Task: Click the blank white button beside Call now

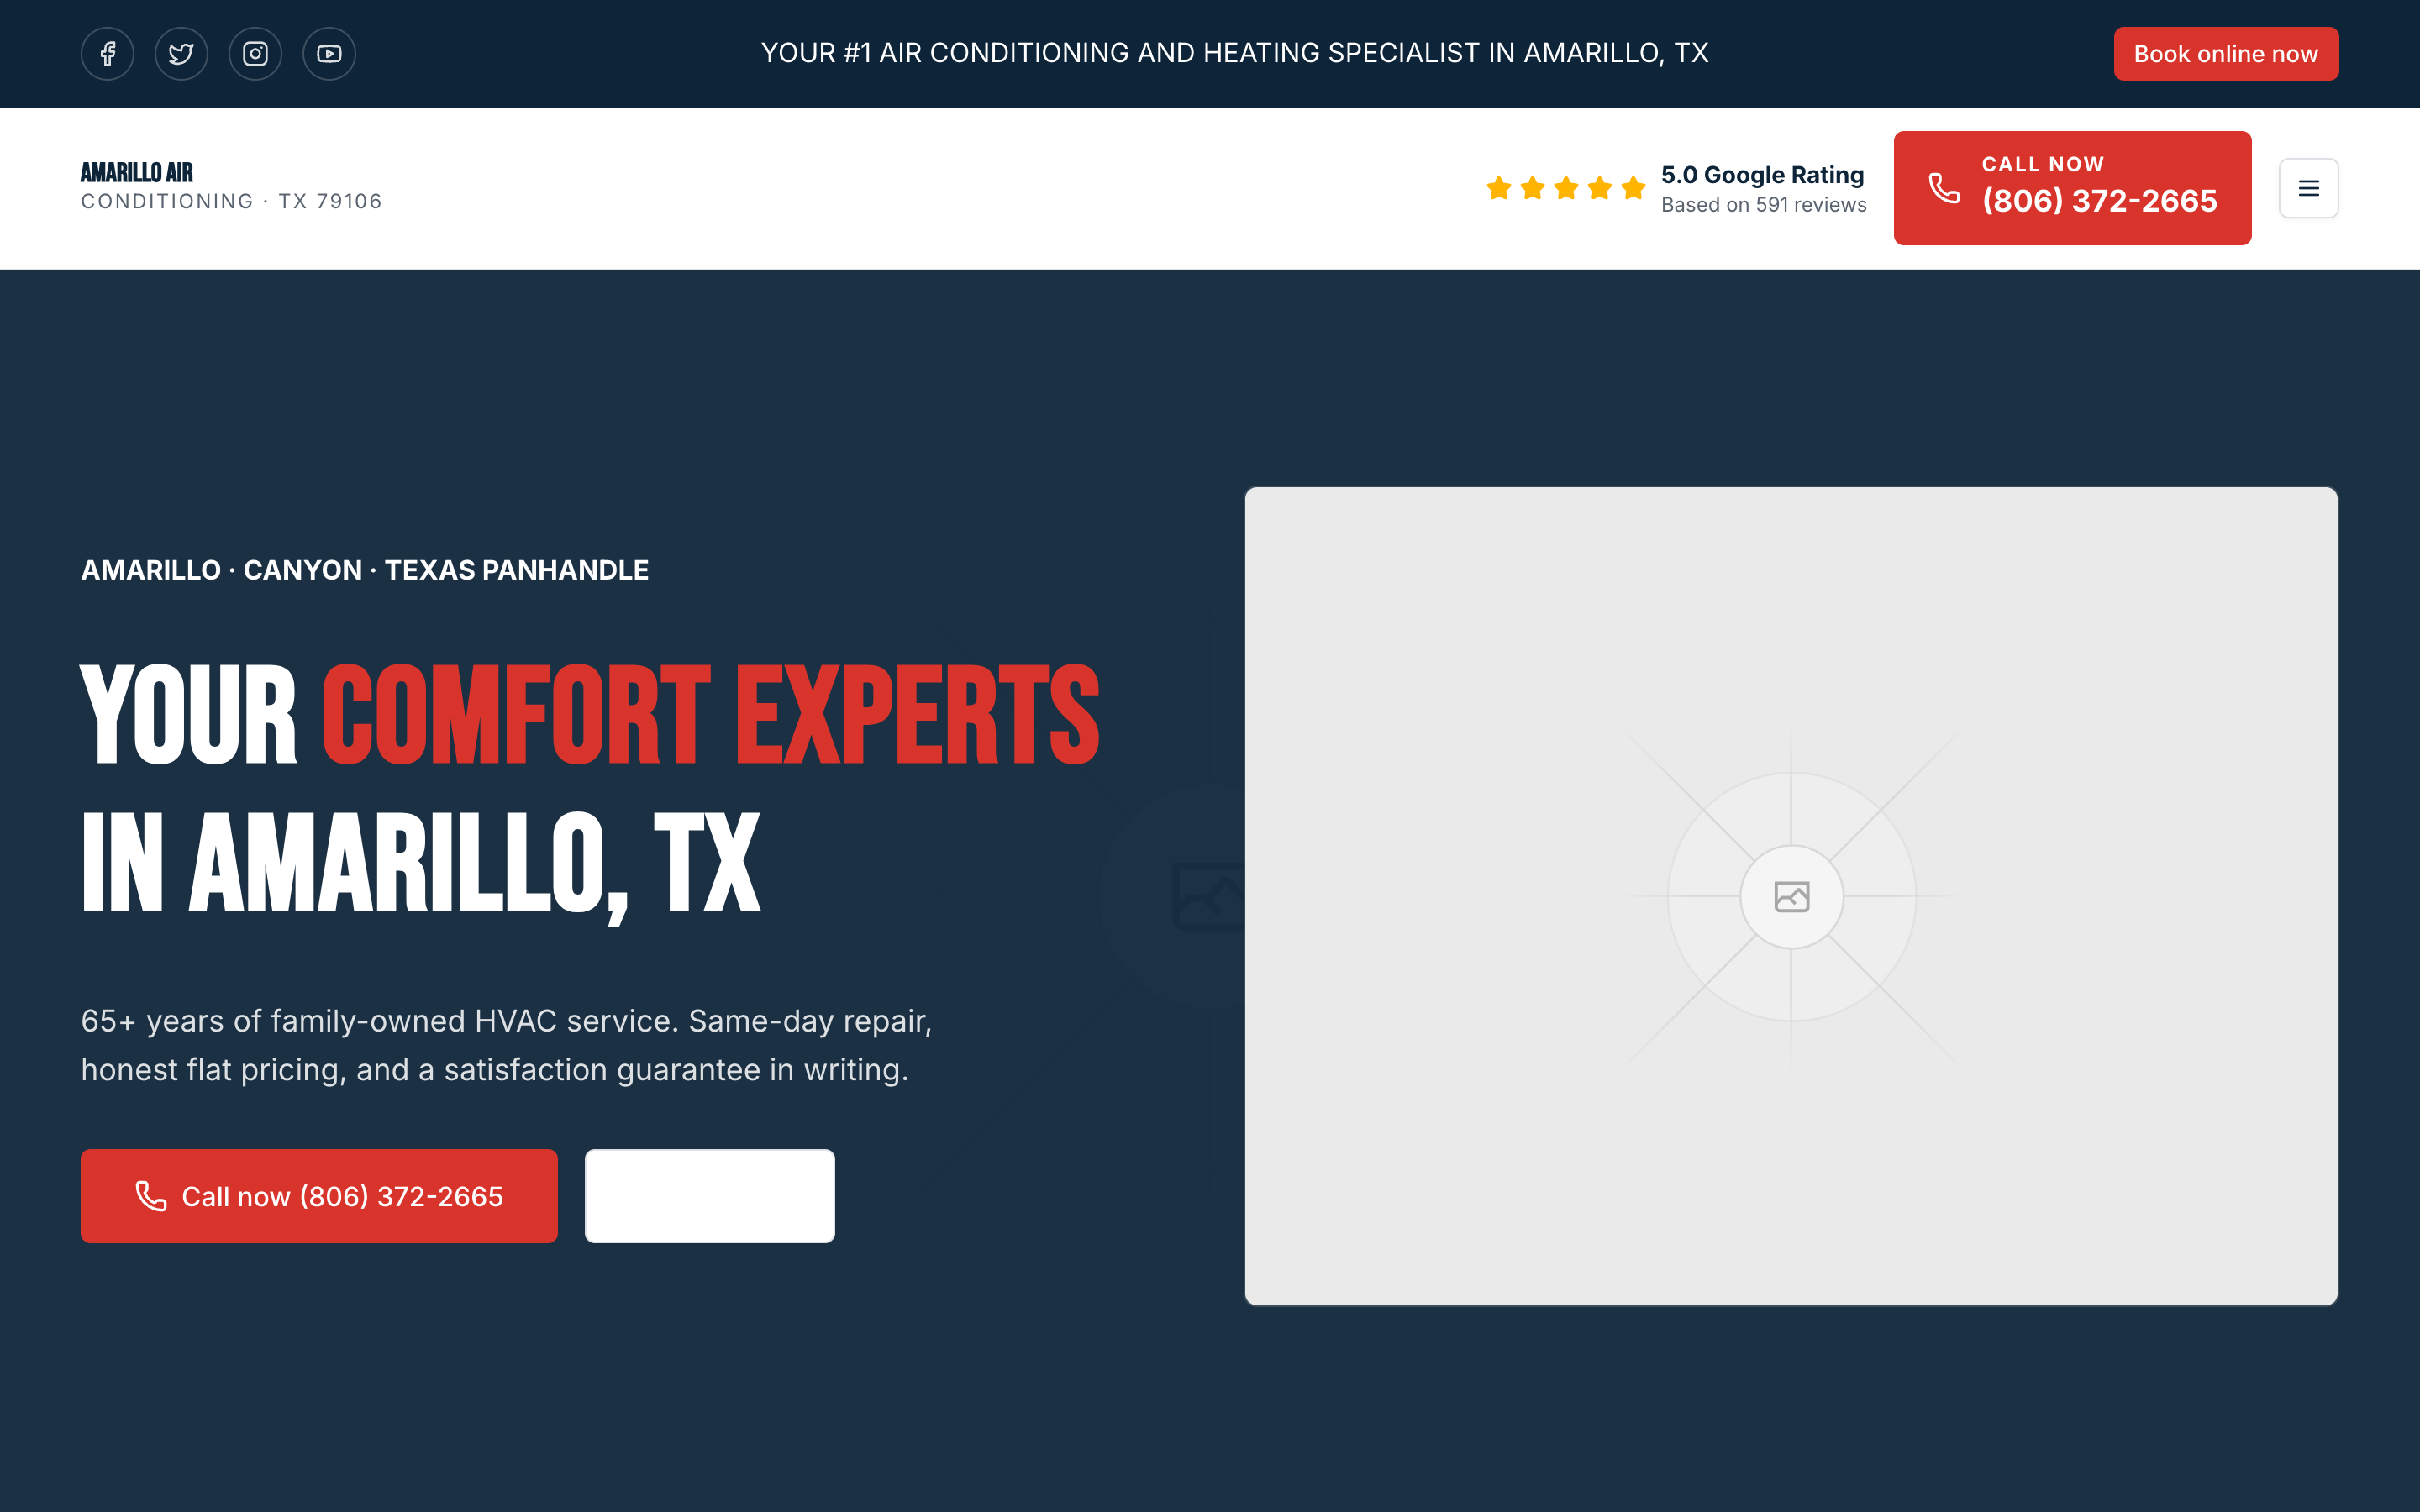Action: 710,1196
